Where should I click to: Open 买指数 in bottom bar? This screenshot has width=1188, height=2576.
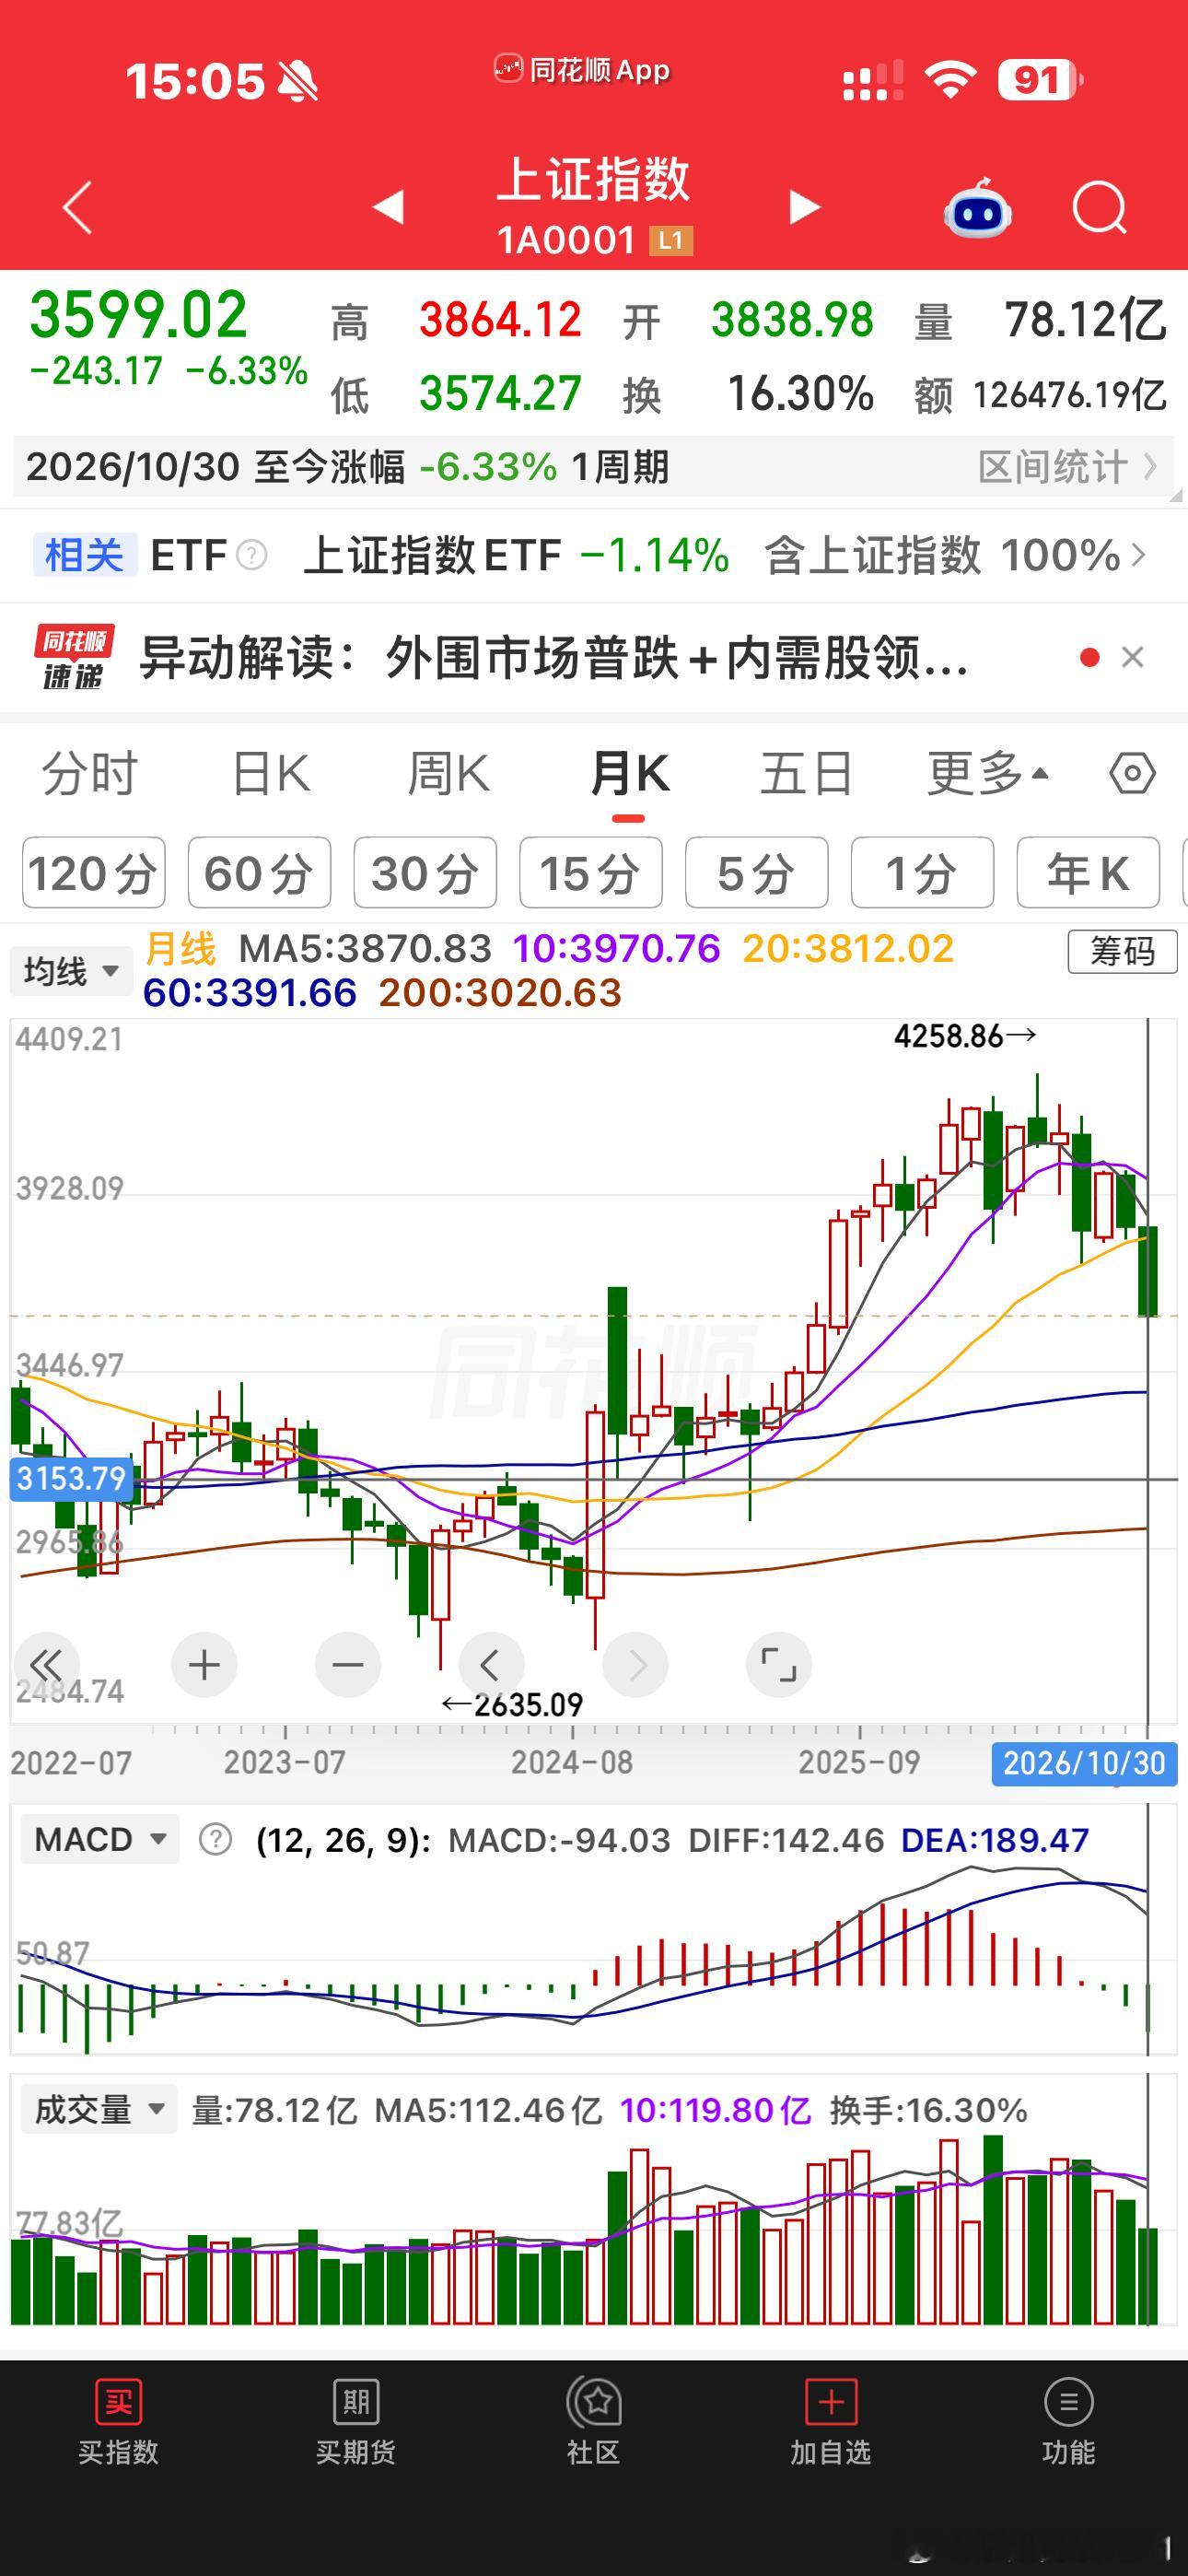pyautogui.click(x=118, y=2422)
